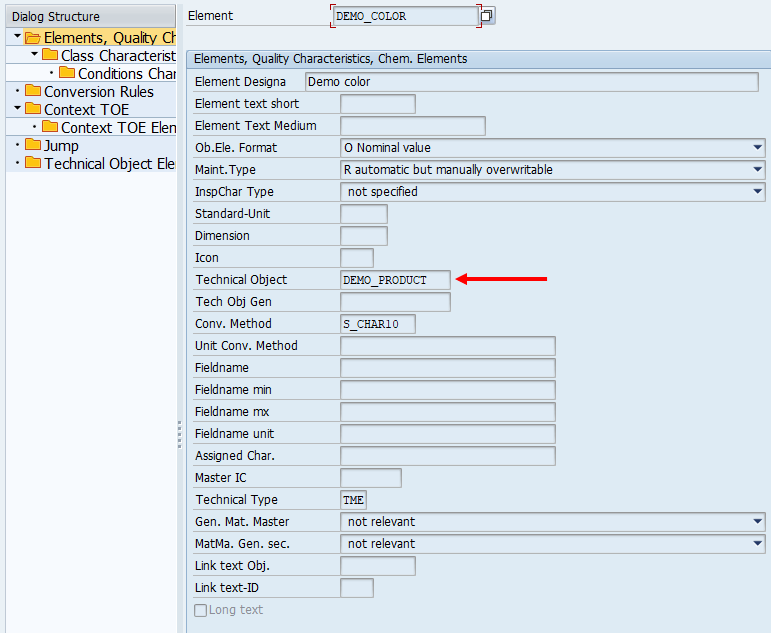The image size is (771, 633).
Task: Open the Gen. Mat. Master dropdown
Action: tap(758, 522)
